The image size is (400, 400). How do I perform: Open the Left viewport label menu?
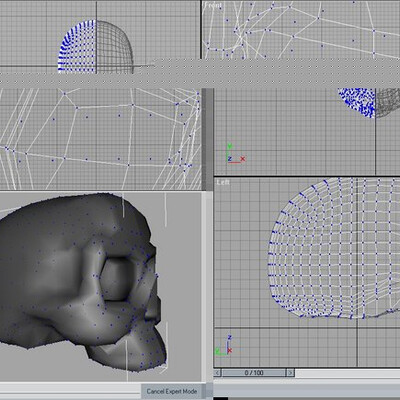[x=223, y=182]
